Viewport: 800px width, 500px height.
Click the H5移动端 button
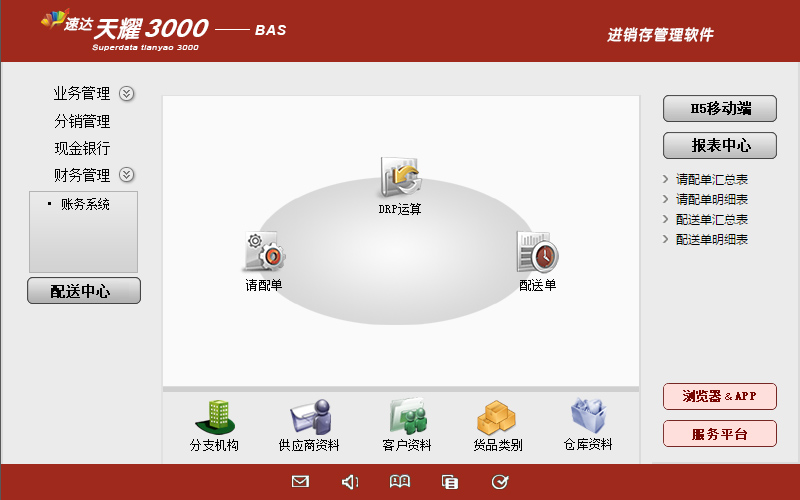point(720,109)
